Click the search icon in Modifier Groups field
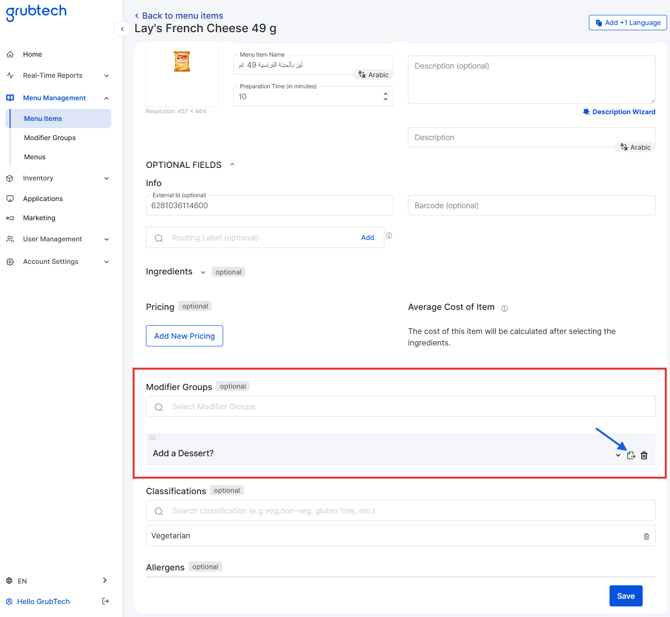Viewport: 670px width, 617px height. pyautogui.click(x=159, y=407)
